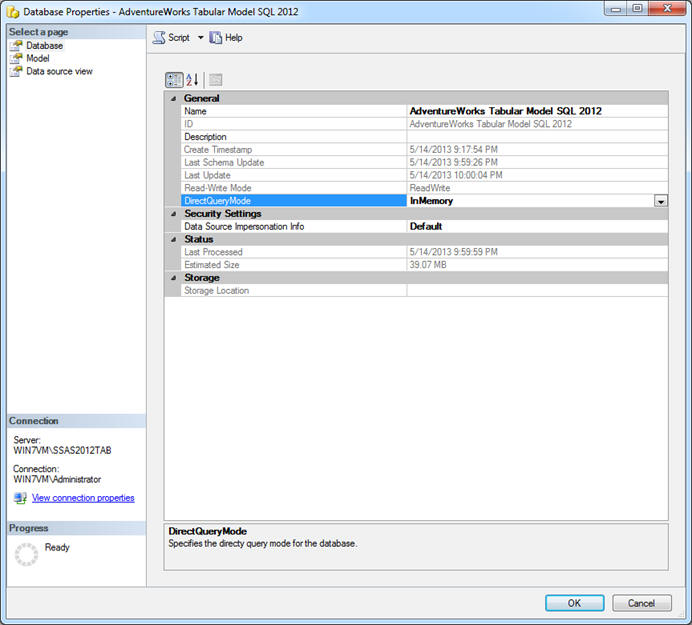The height and width of the screenshot is (625, 692).
Task: Click the Help toolbar button
Action: click(x=226, y=38)
